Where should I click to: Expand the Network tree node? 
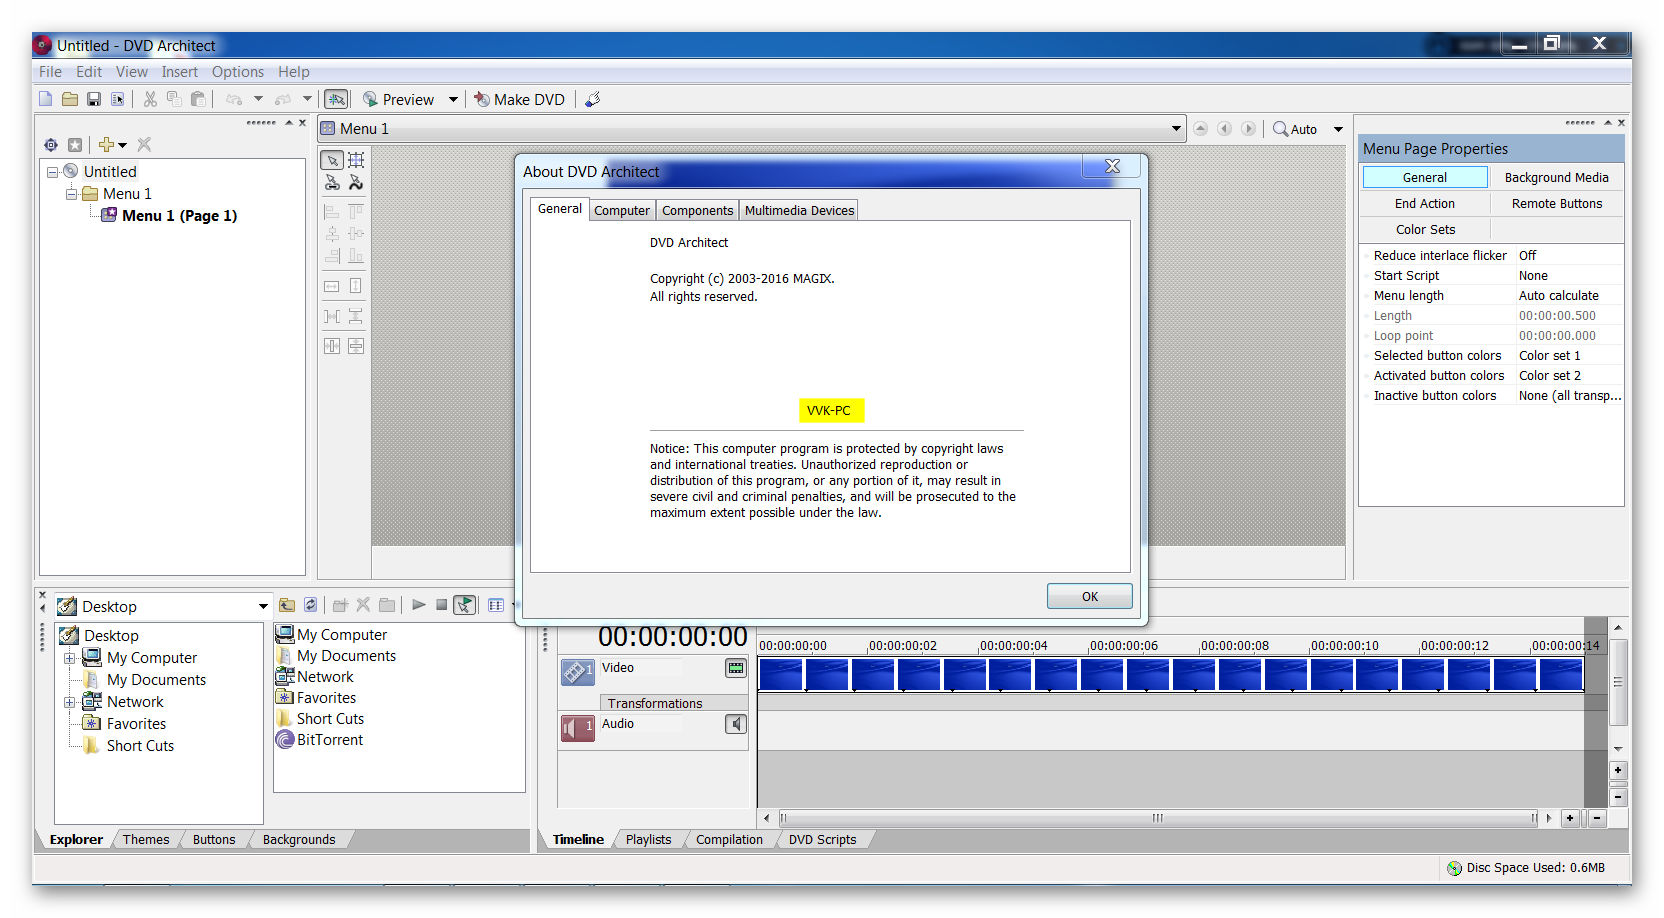tap(70, 702)
